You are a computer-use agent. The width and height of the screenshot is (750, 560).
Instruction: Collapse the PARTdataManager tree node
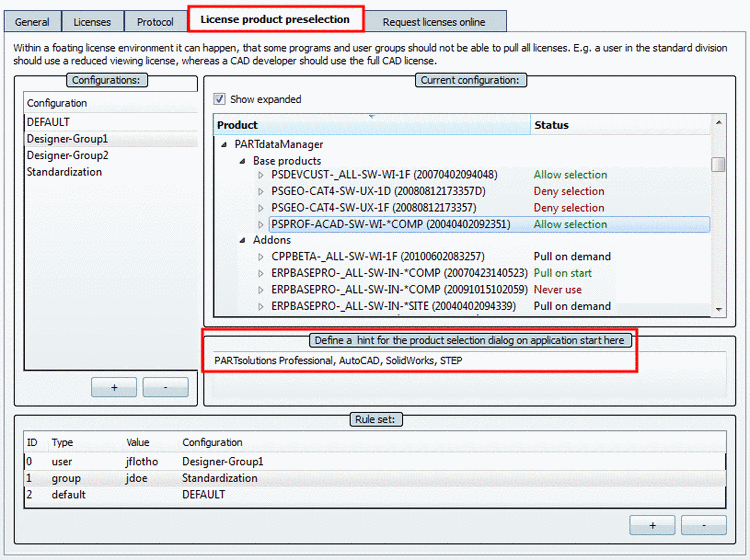pyautogui.click(x=224, y=144)
